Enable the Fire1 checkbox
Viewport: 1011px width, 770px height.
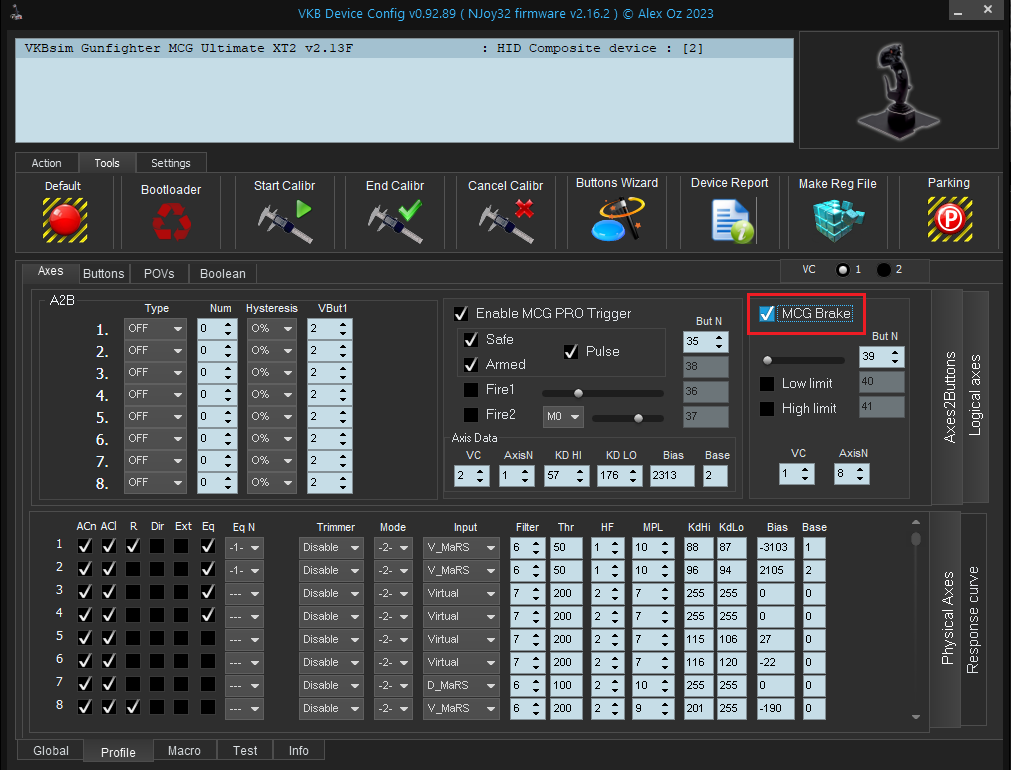click(x=471, y=389)
